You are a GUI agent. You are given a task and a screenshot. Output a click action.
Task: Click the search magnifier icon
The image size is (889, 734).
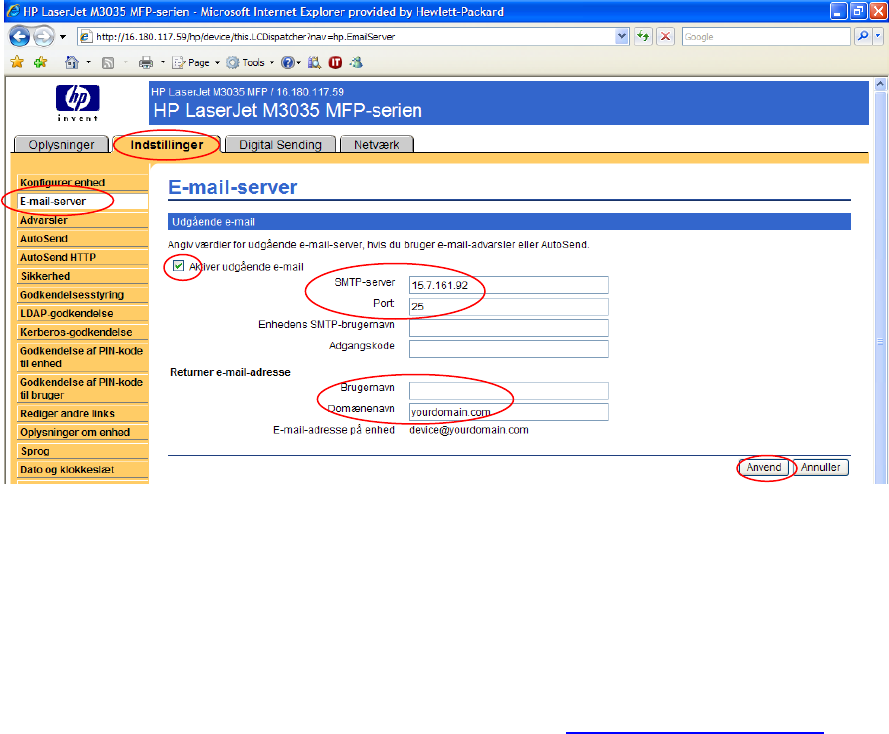click(x=863, y=37)
